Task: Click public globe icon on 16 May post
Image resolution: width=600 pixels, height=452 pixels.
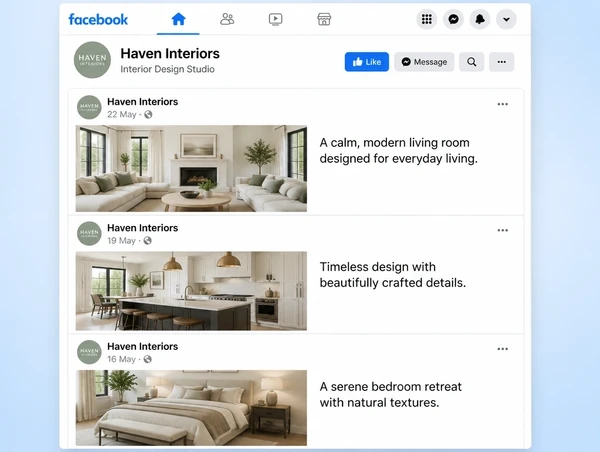Action: pos(147,359)
